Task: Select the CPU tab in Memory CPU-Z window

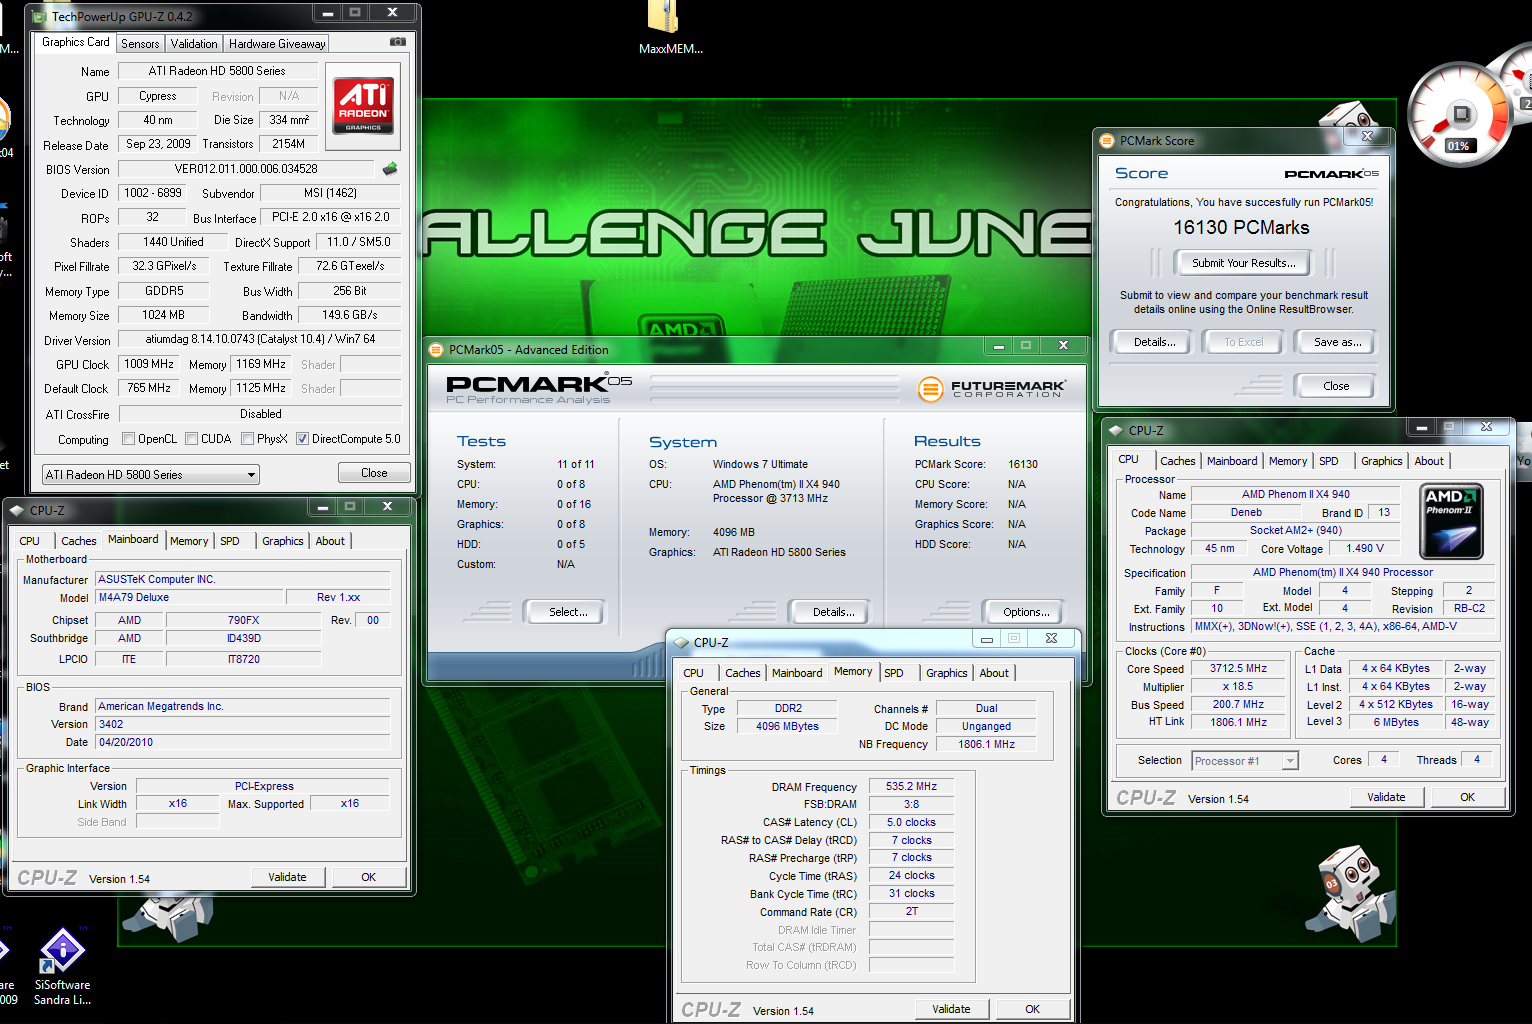Action: point(694,673)
